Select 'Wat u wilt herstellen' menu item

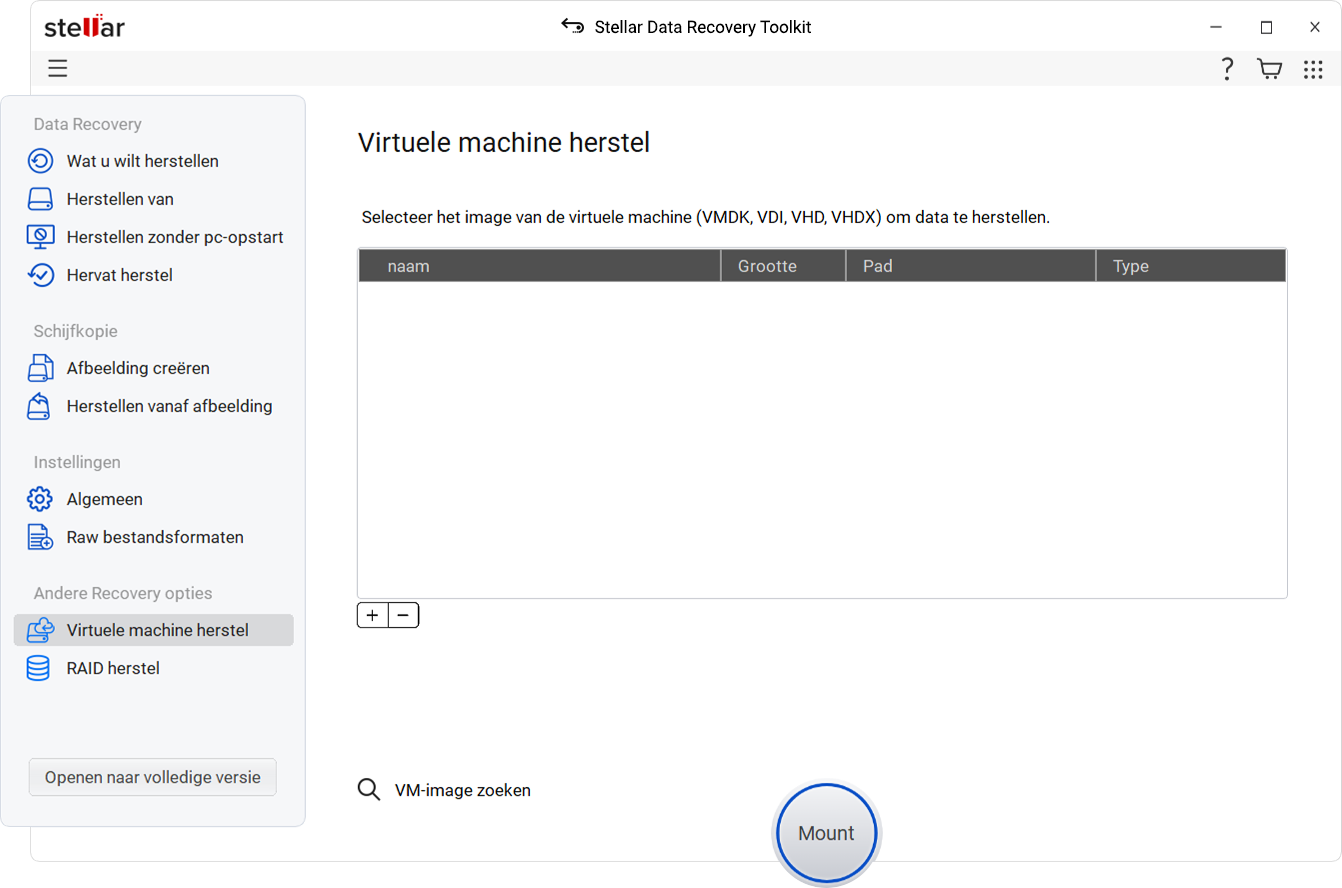(143, 161)
